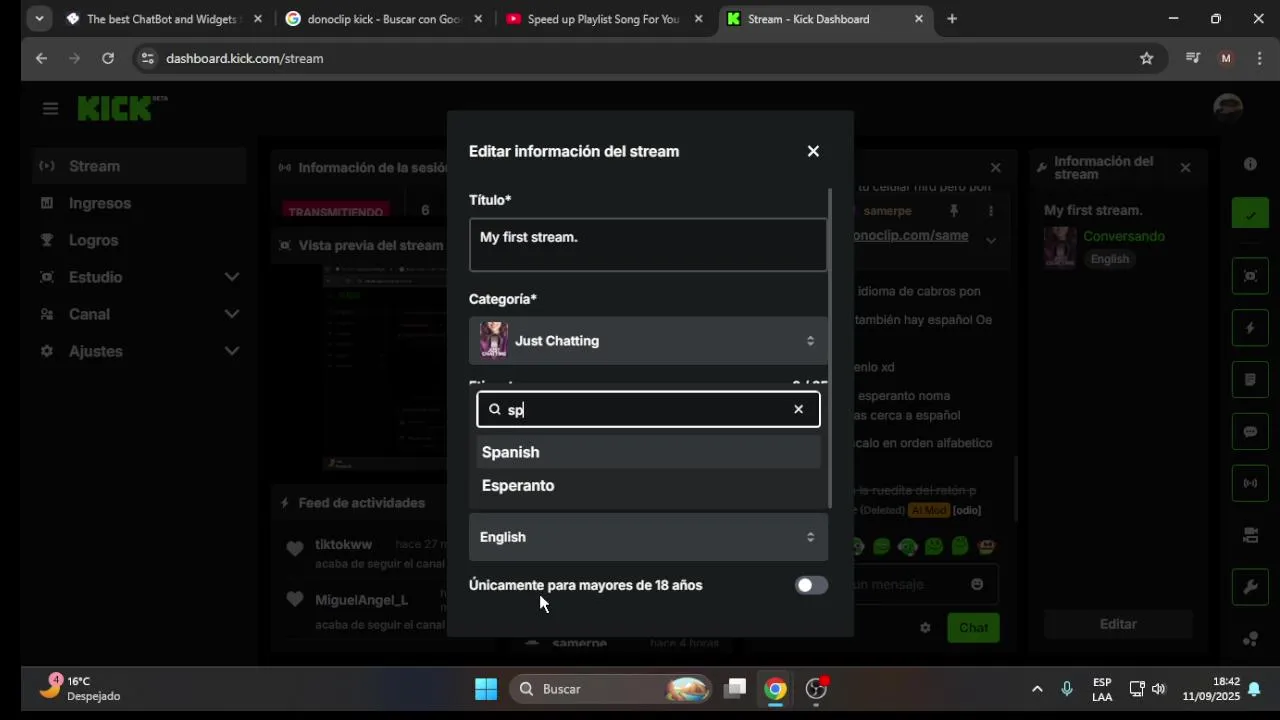Clear the language search text with X
Screen dimensions: 1280x720
pos(798,409)
